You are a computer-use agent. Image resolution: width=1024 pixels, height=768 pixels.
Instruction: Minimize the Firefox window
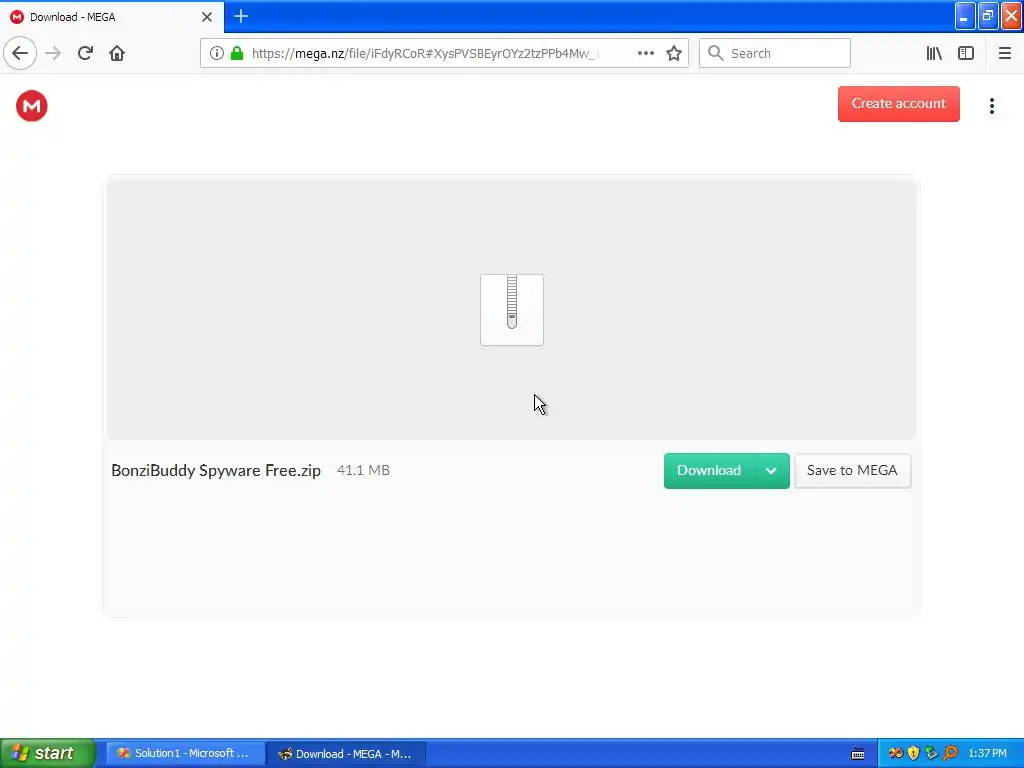[965, 16]
